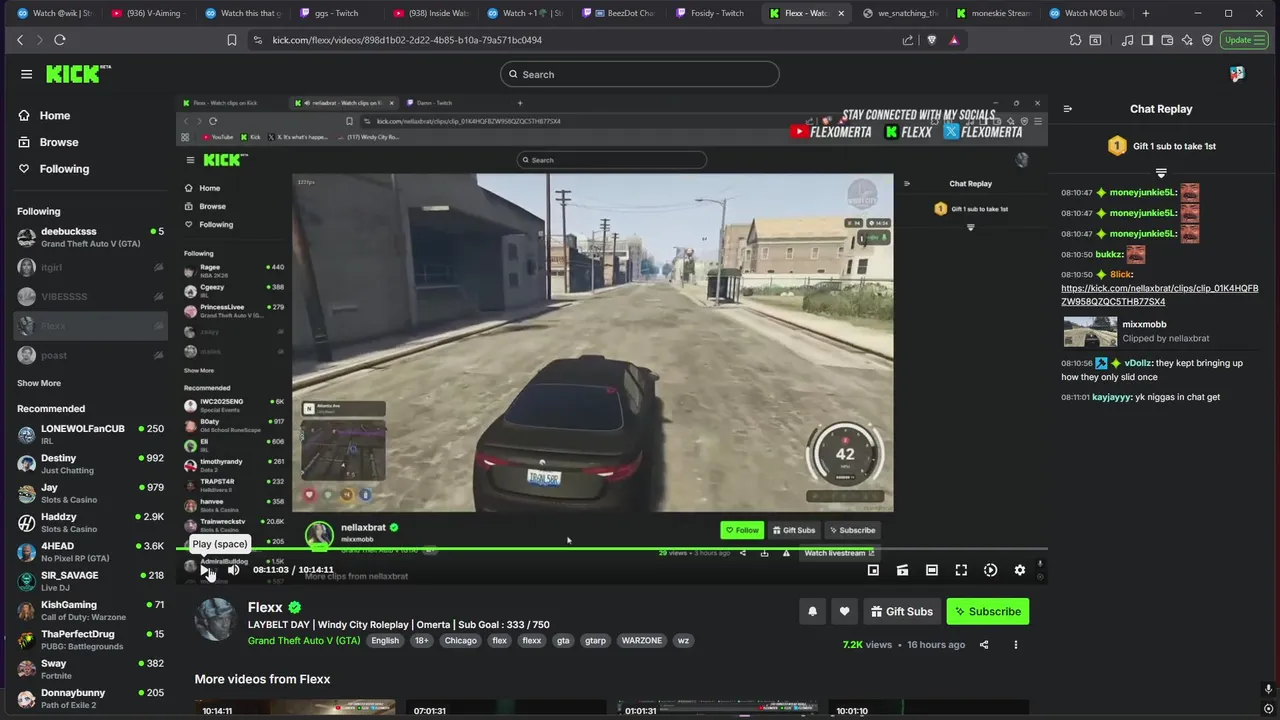Viewport: 1280px width, 720px height.
Task: Open the Kick hamburger menu
Action: pos(26,74)
